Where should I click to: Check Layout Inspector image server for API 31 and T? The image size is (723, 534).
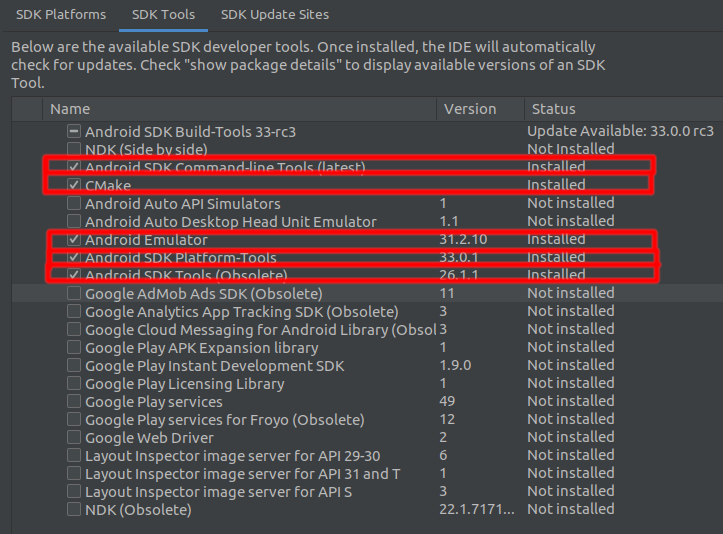tap(74, 473)
